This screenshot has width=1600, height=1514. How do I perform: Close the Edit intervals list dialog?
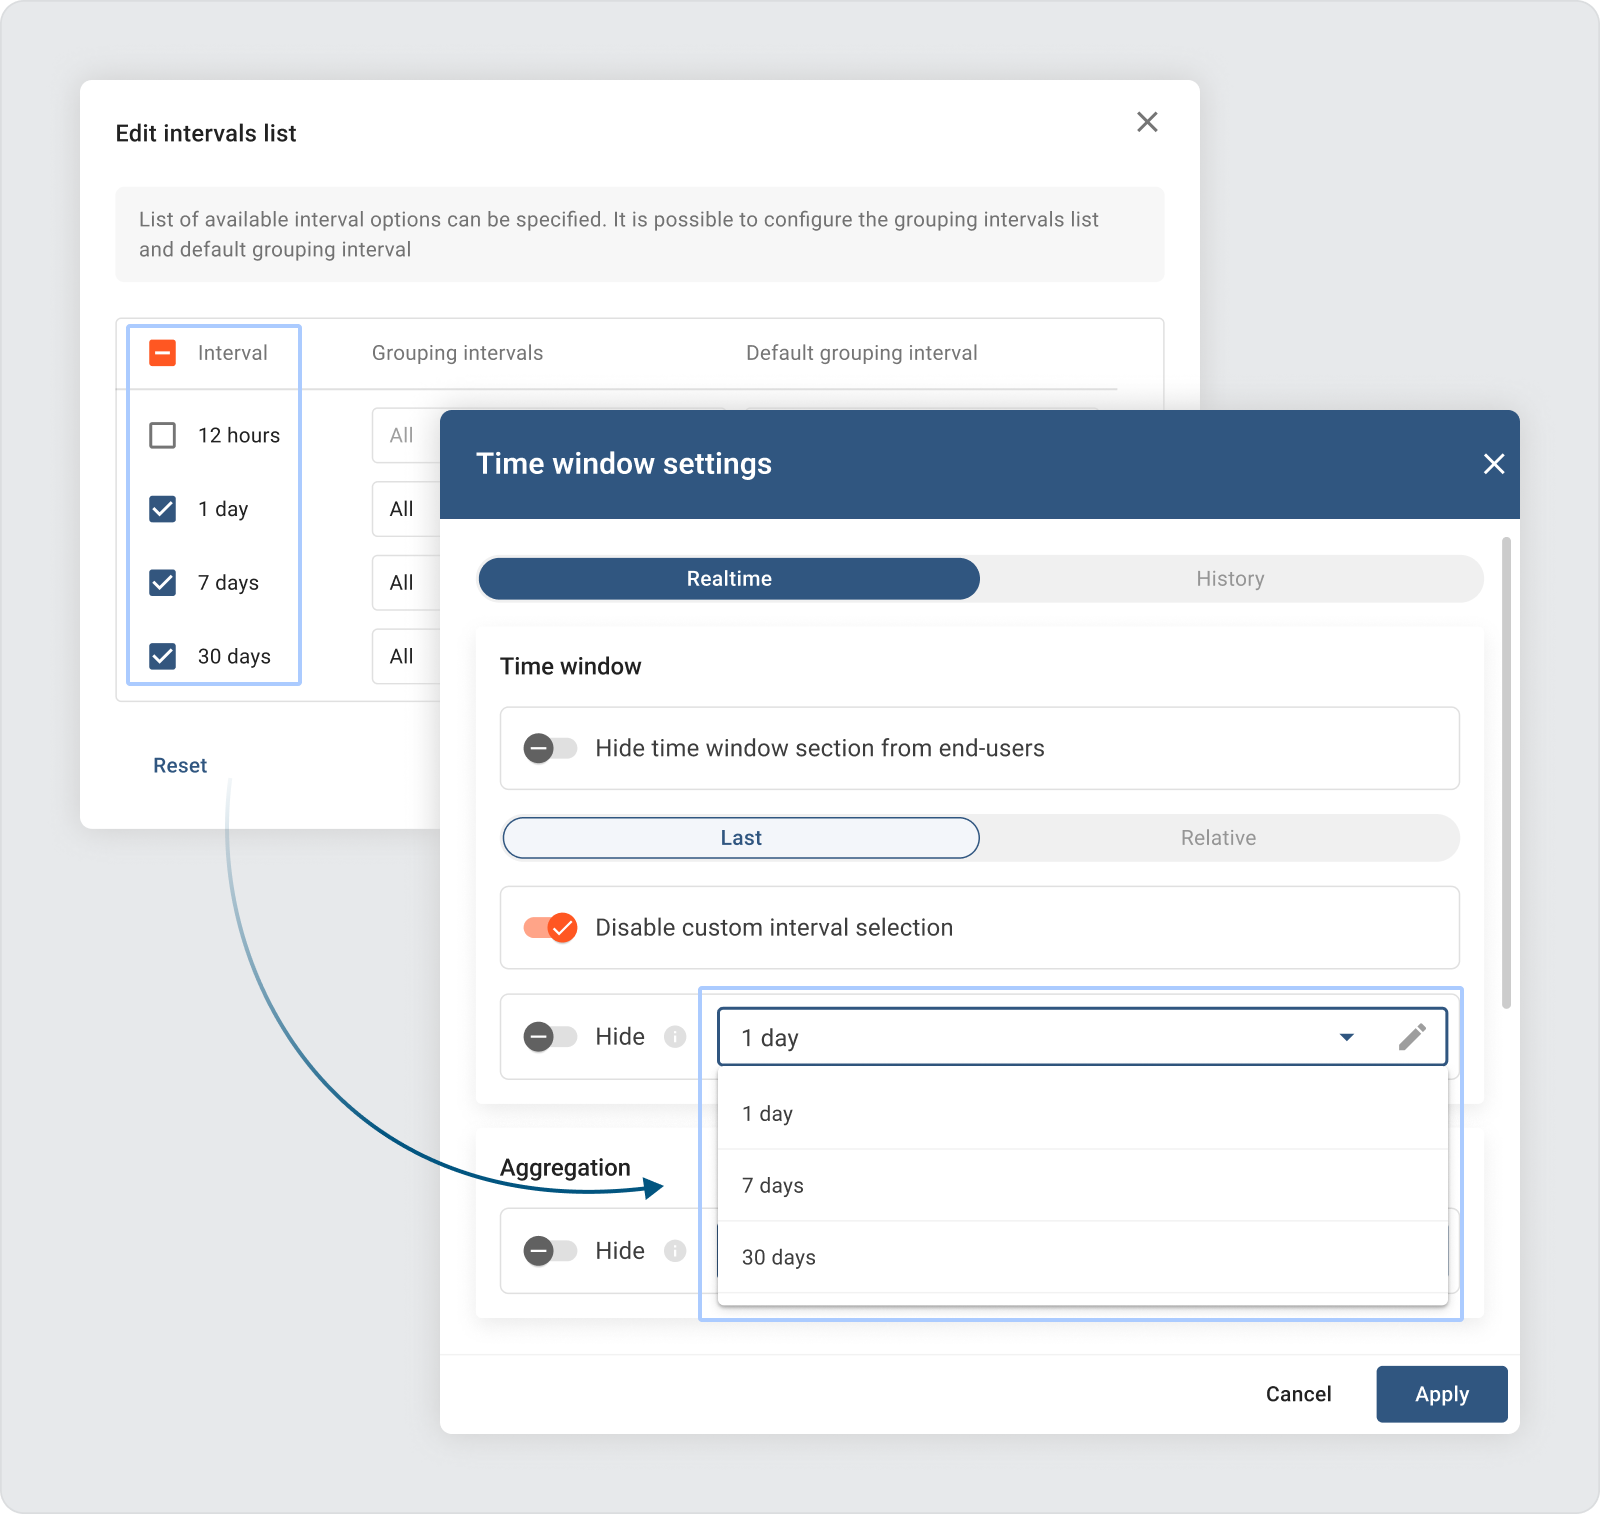click(x=1147, y=122)
